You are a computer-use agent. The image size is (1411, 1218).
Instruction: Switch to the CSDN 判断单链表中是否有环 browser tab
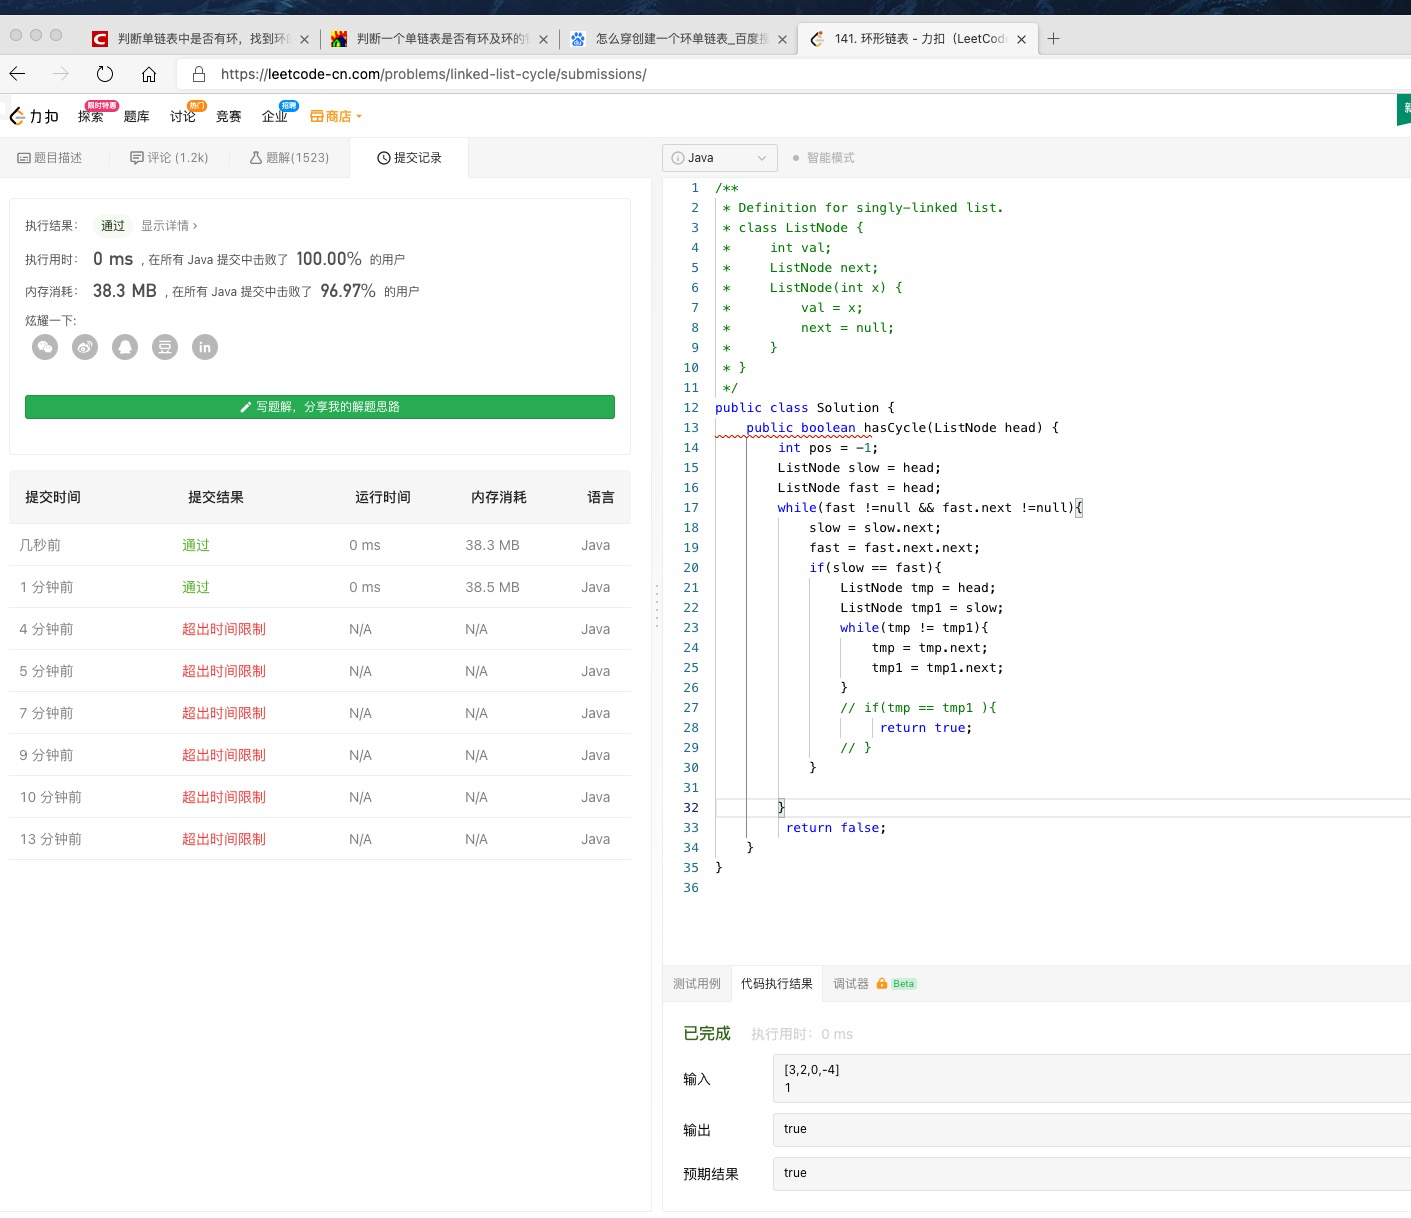click(x=200, y=39)
